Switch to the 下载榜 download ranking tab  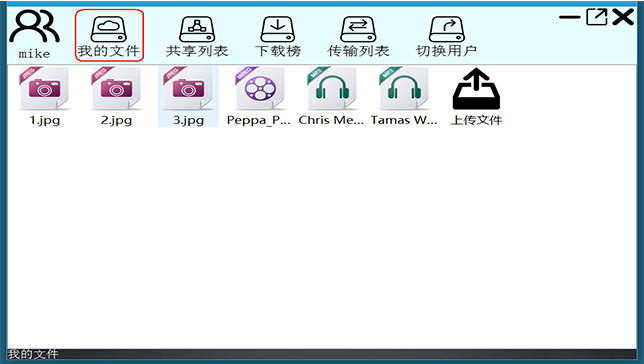278,37
